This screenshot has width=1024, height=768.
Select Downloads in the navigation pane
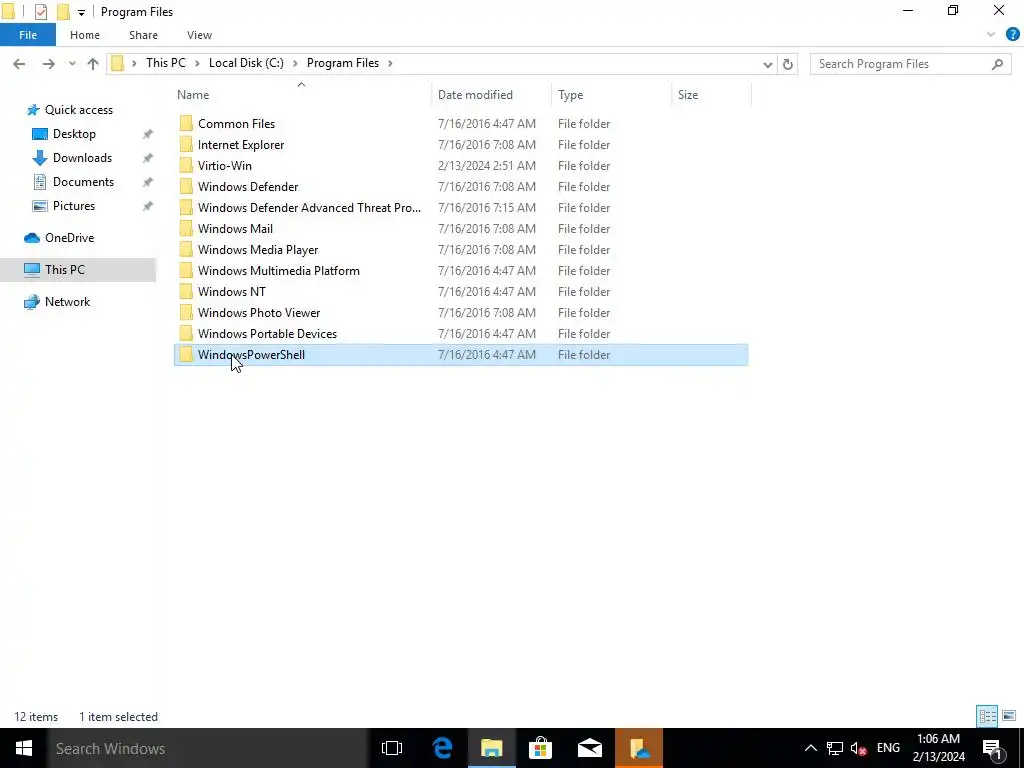point(82,158)
